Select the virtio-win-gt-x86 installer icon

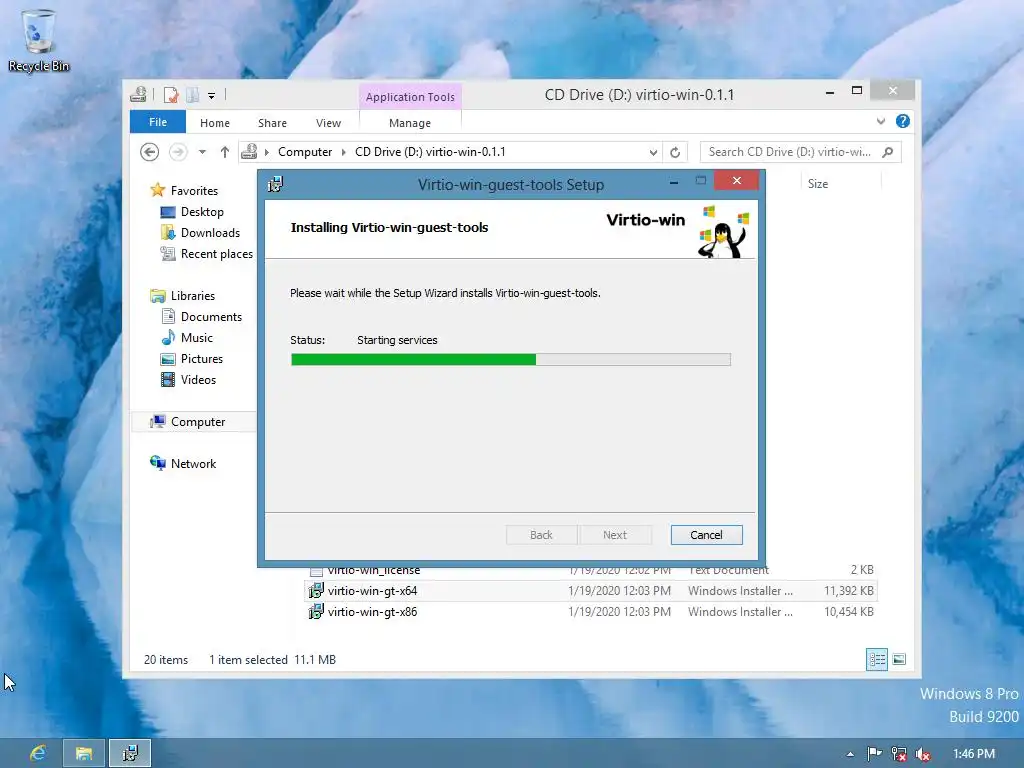coord(316,612)
